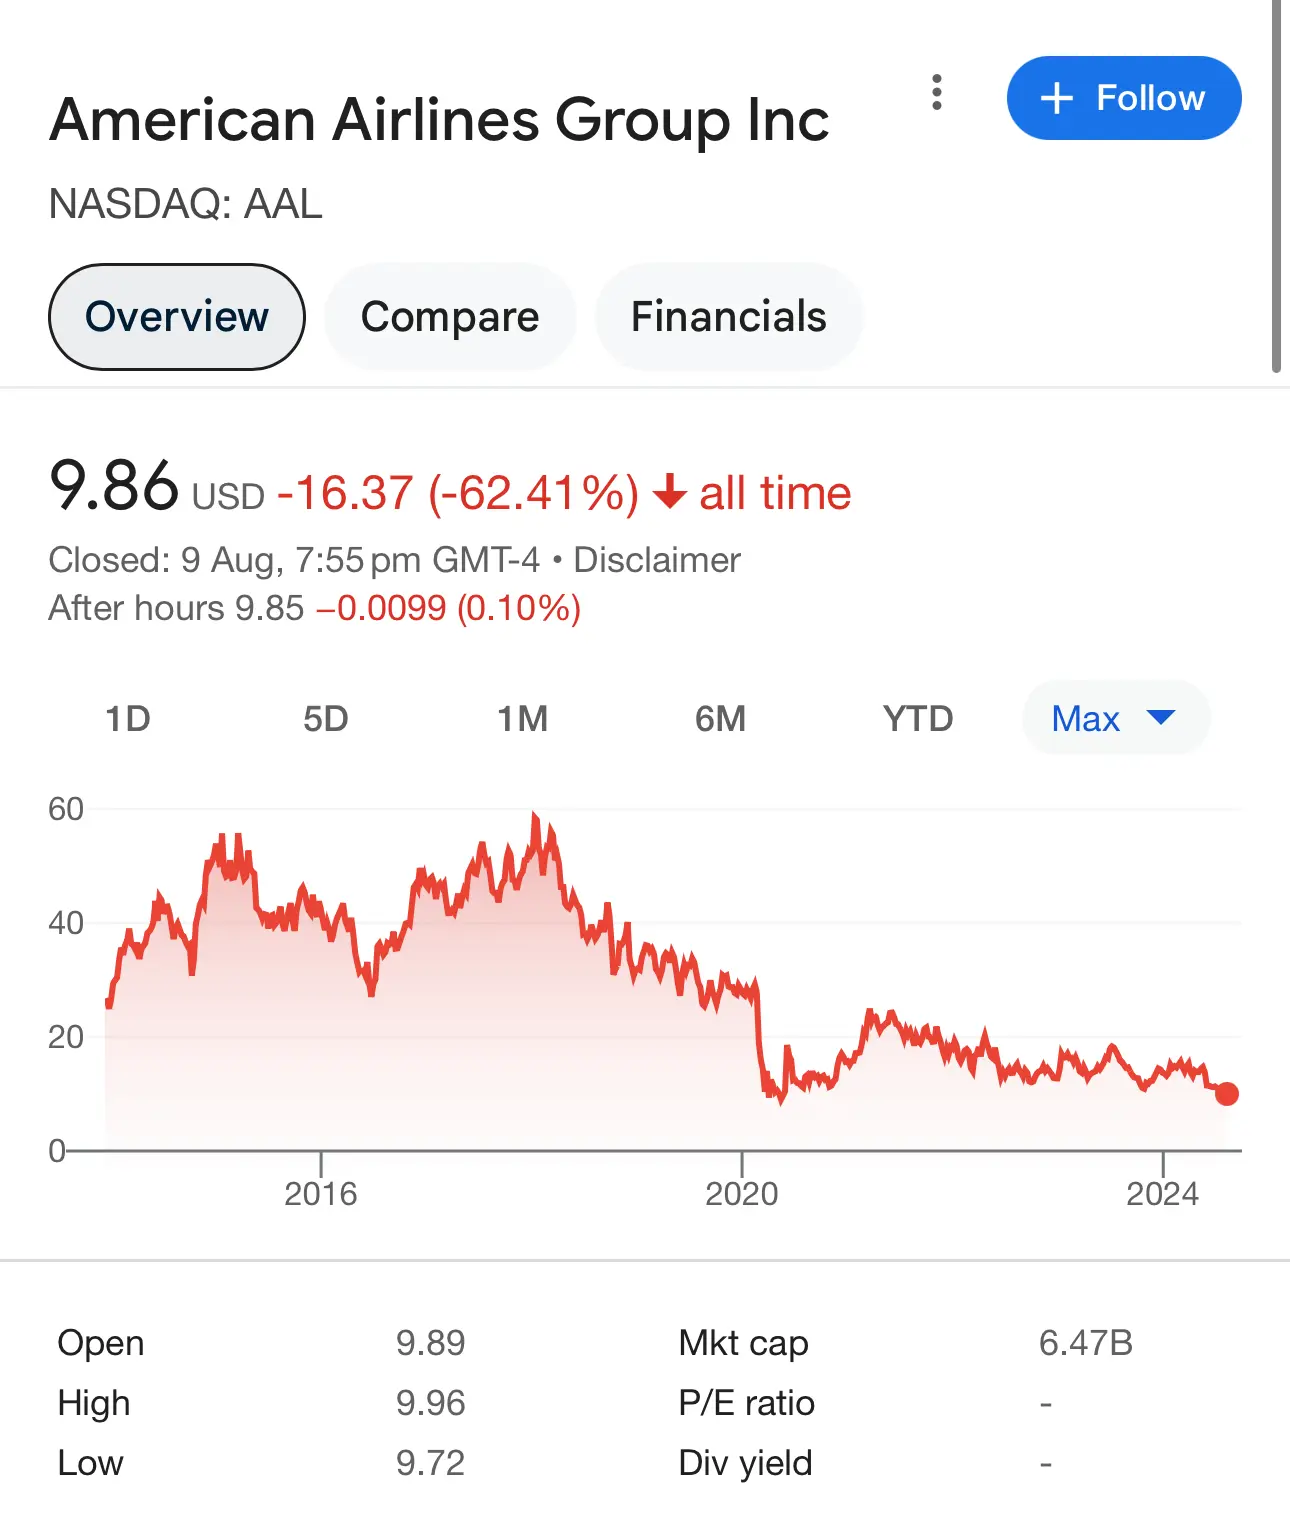Expand the Max range dropdown arrow
This screenshot has height=1521, width=1290.
coord(1160,717)
